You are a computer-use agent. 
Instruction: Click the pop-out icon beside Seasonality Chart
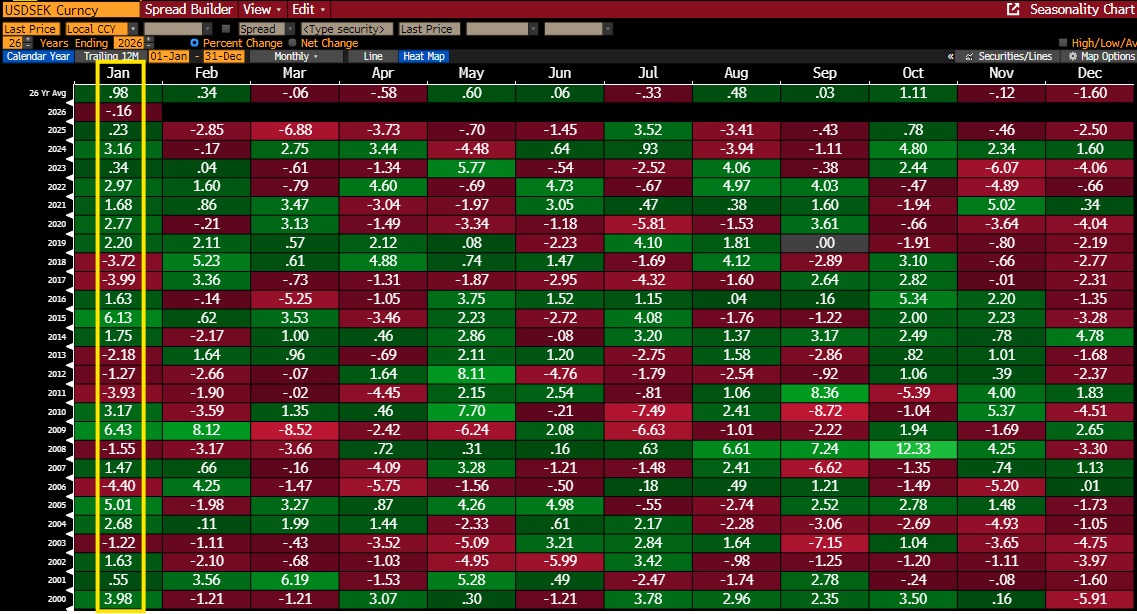[1013, 9]
